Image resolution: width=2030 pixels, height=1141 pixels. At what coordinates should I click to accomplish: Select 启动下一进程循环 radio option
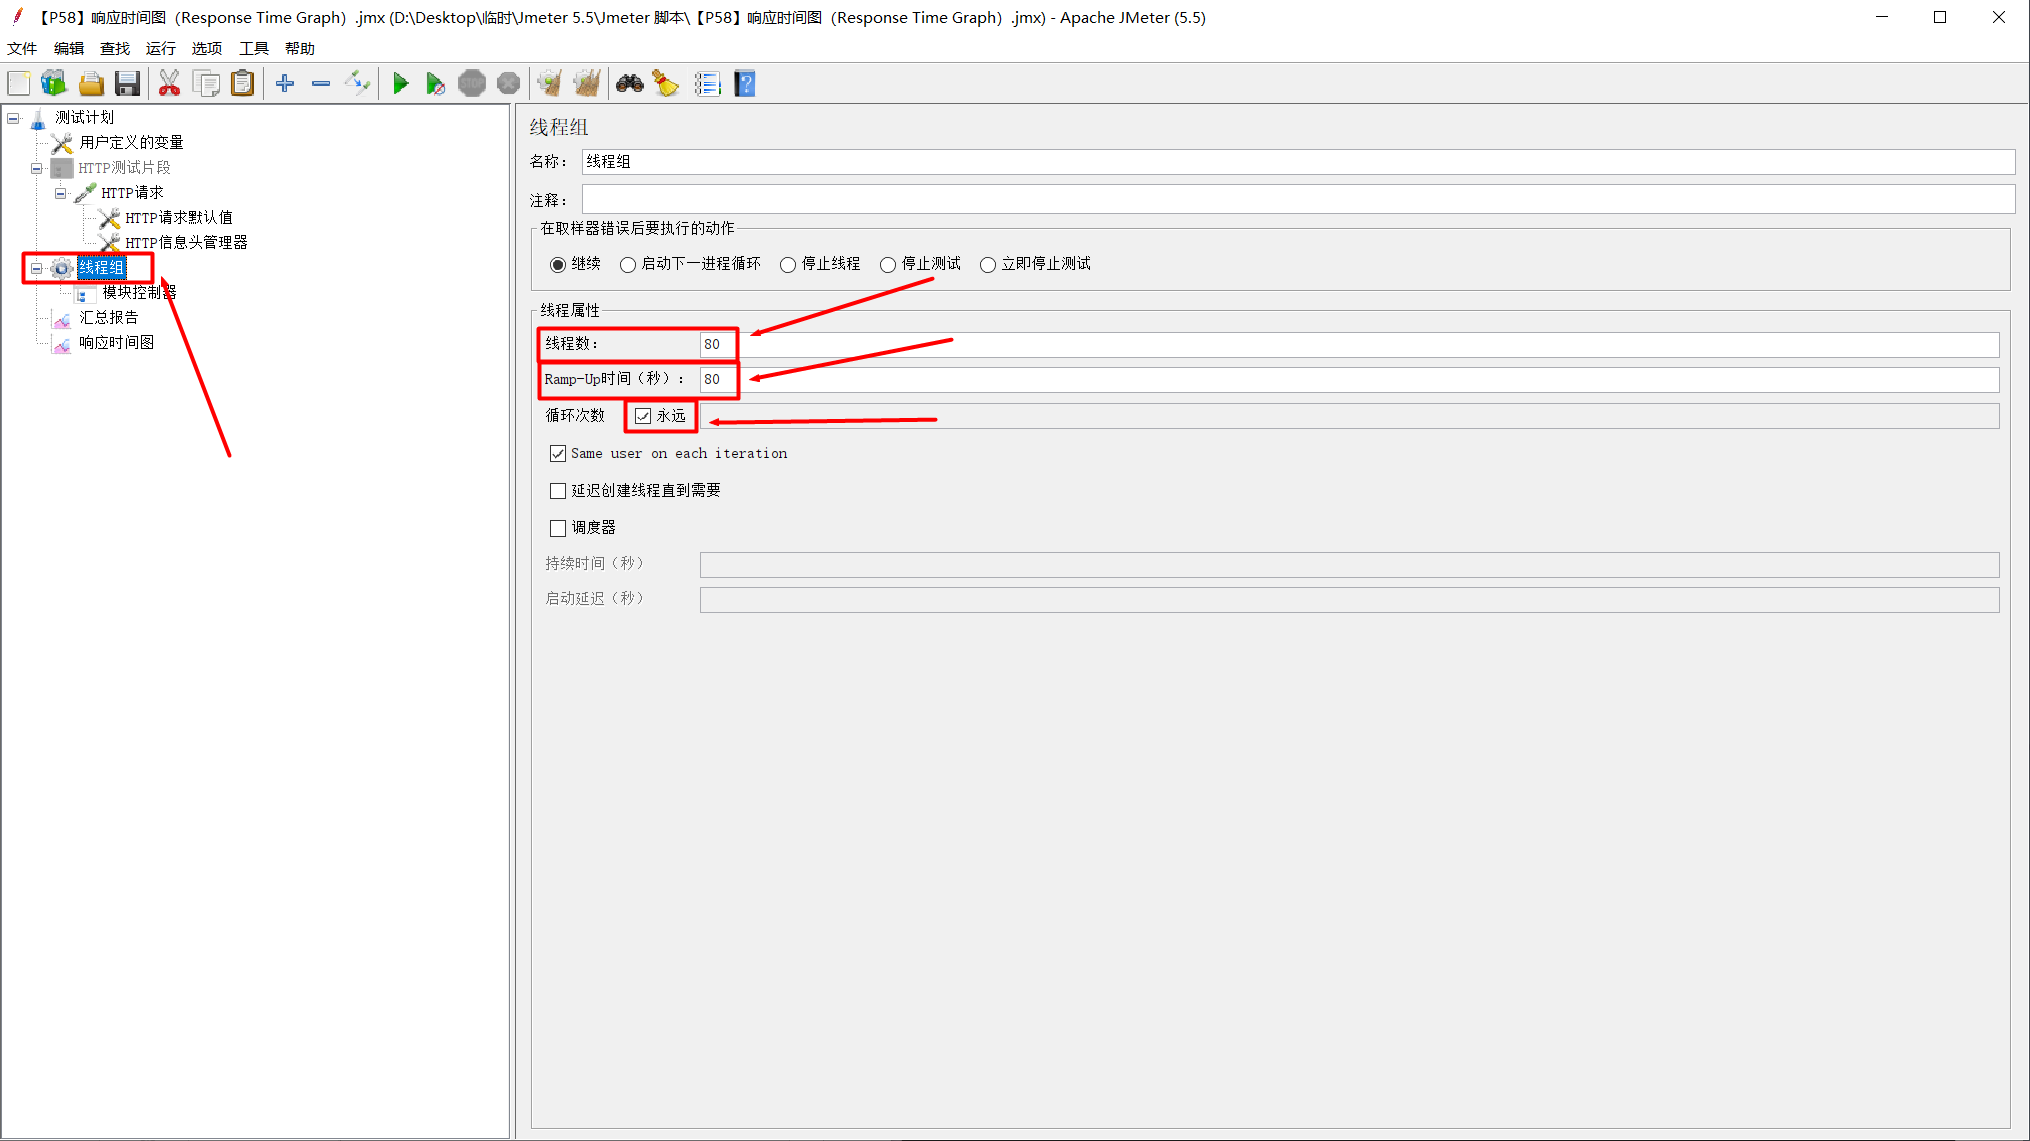coord(628,265)
